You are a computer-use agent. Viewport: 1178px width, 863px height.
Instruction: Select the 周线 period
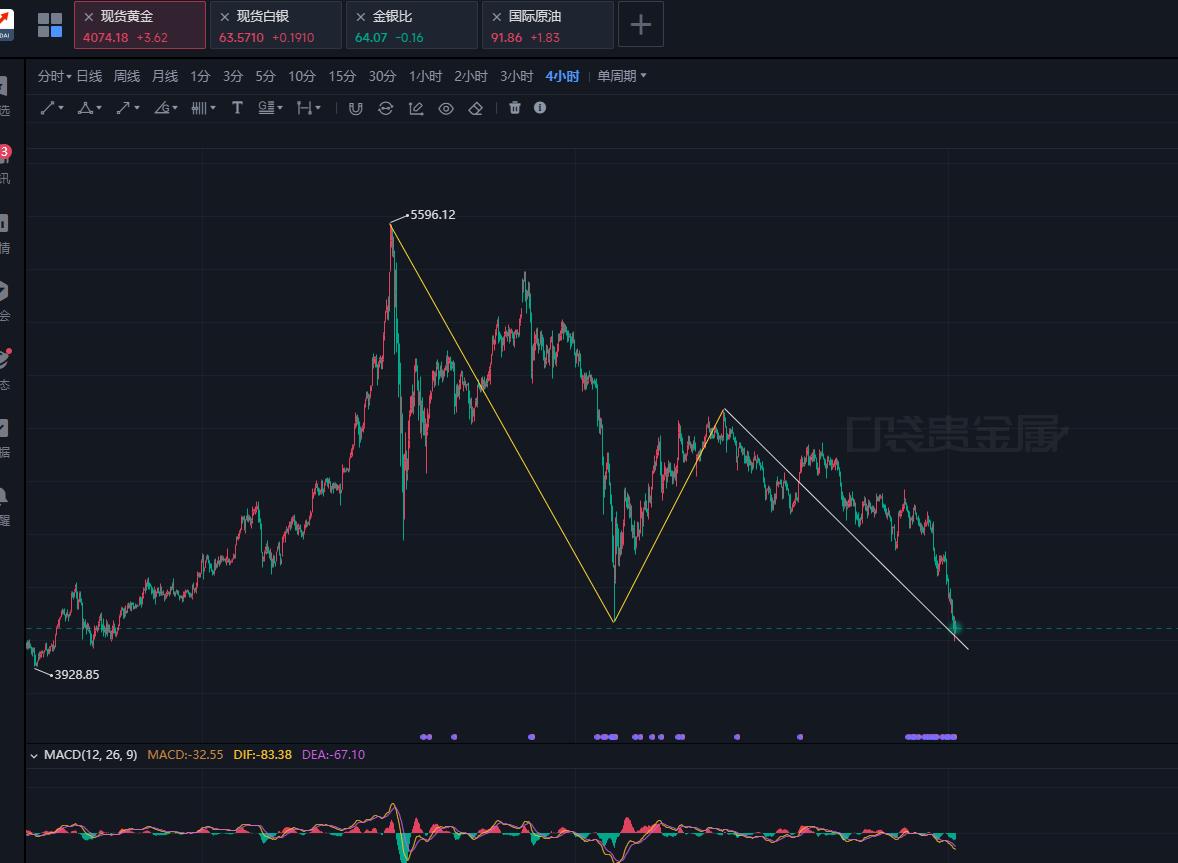(126, 76)
